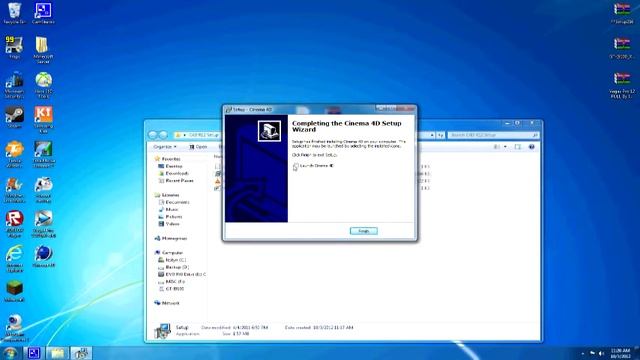The width and height of the screenshot is (640, 360).
Task: Open the Pictures library
Action: coord(170,217)
